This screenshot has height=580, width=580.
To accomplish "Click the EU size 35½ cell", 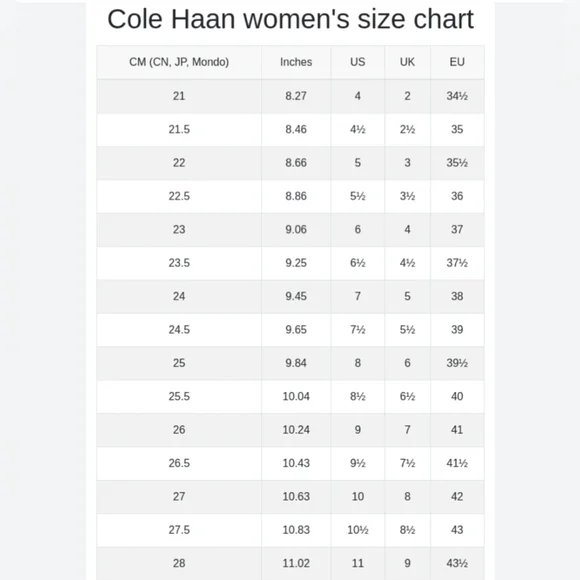I will [x=457, y=163].
